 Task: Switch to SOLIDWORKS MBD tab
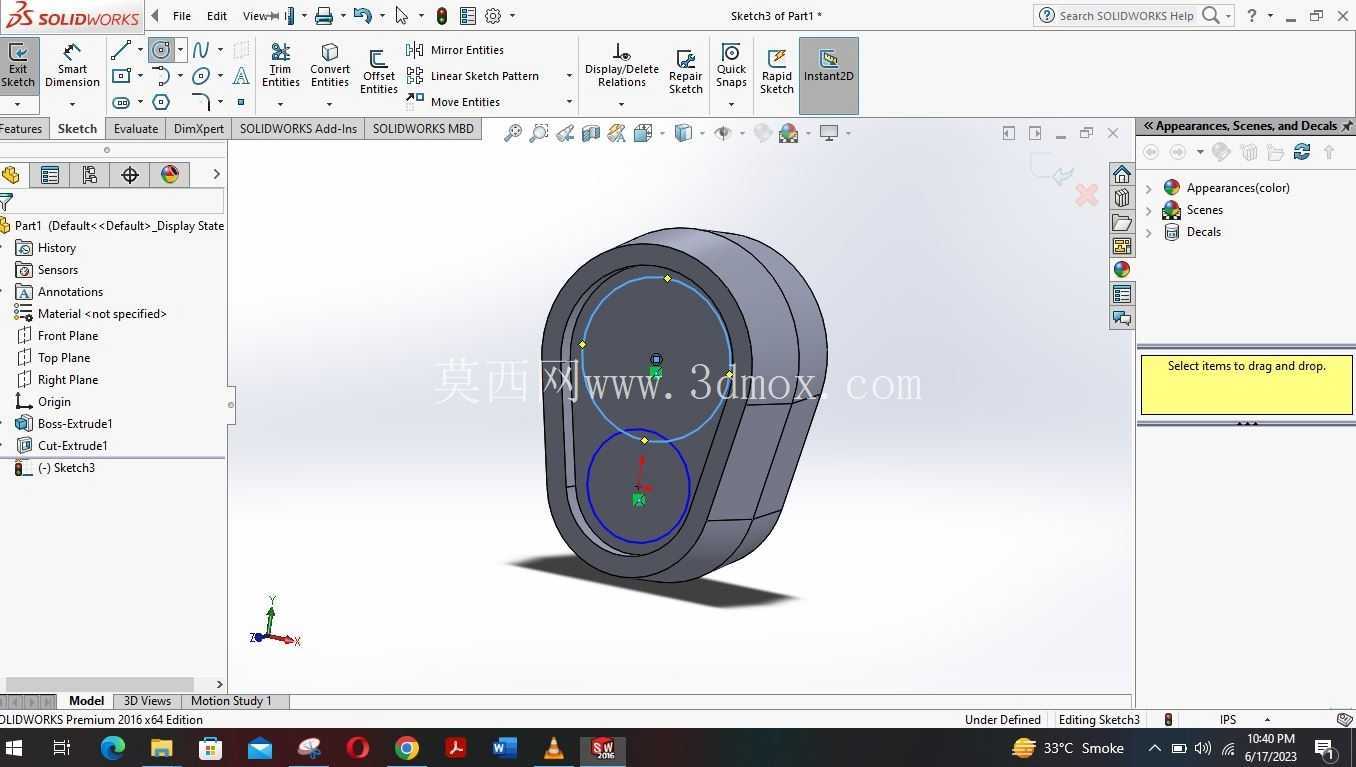[x=423, y=129]
